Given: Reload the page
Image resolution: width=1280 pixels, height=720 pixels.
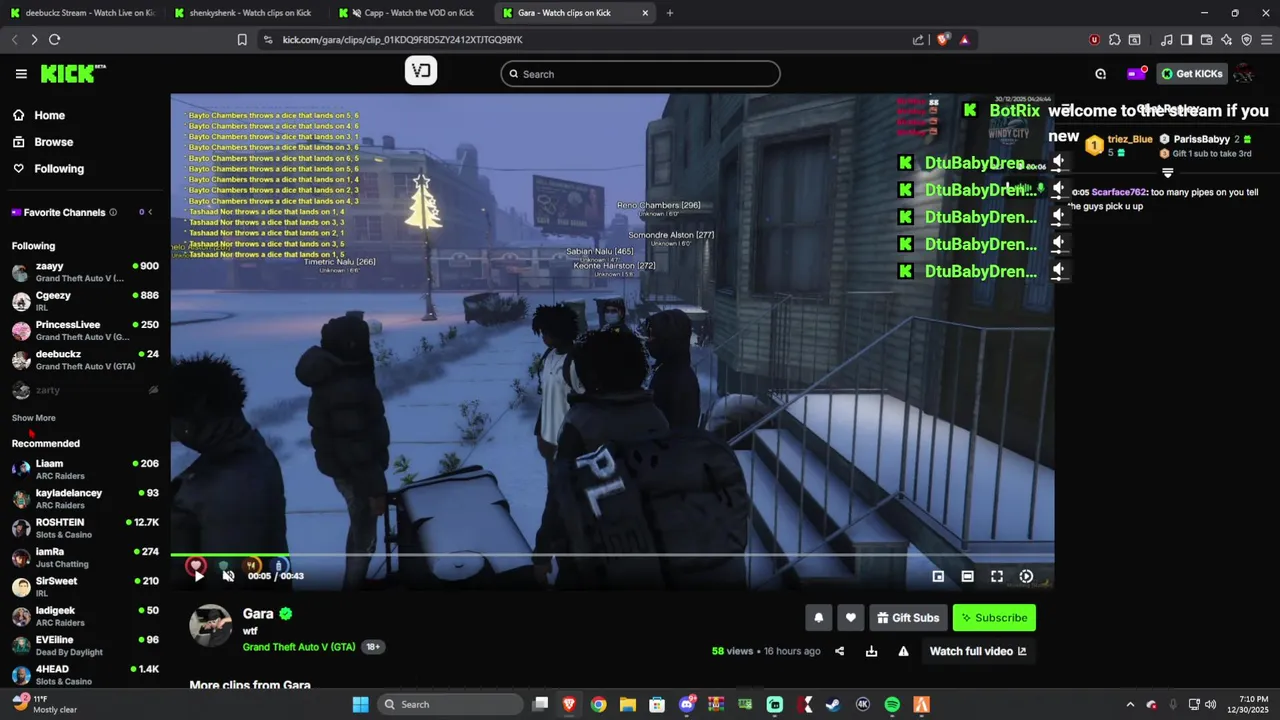Looking at the screenshot, I should (x=54, y=40).
